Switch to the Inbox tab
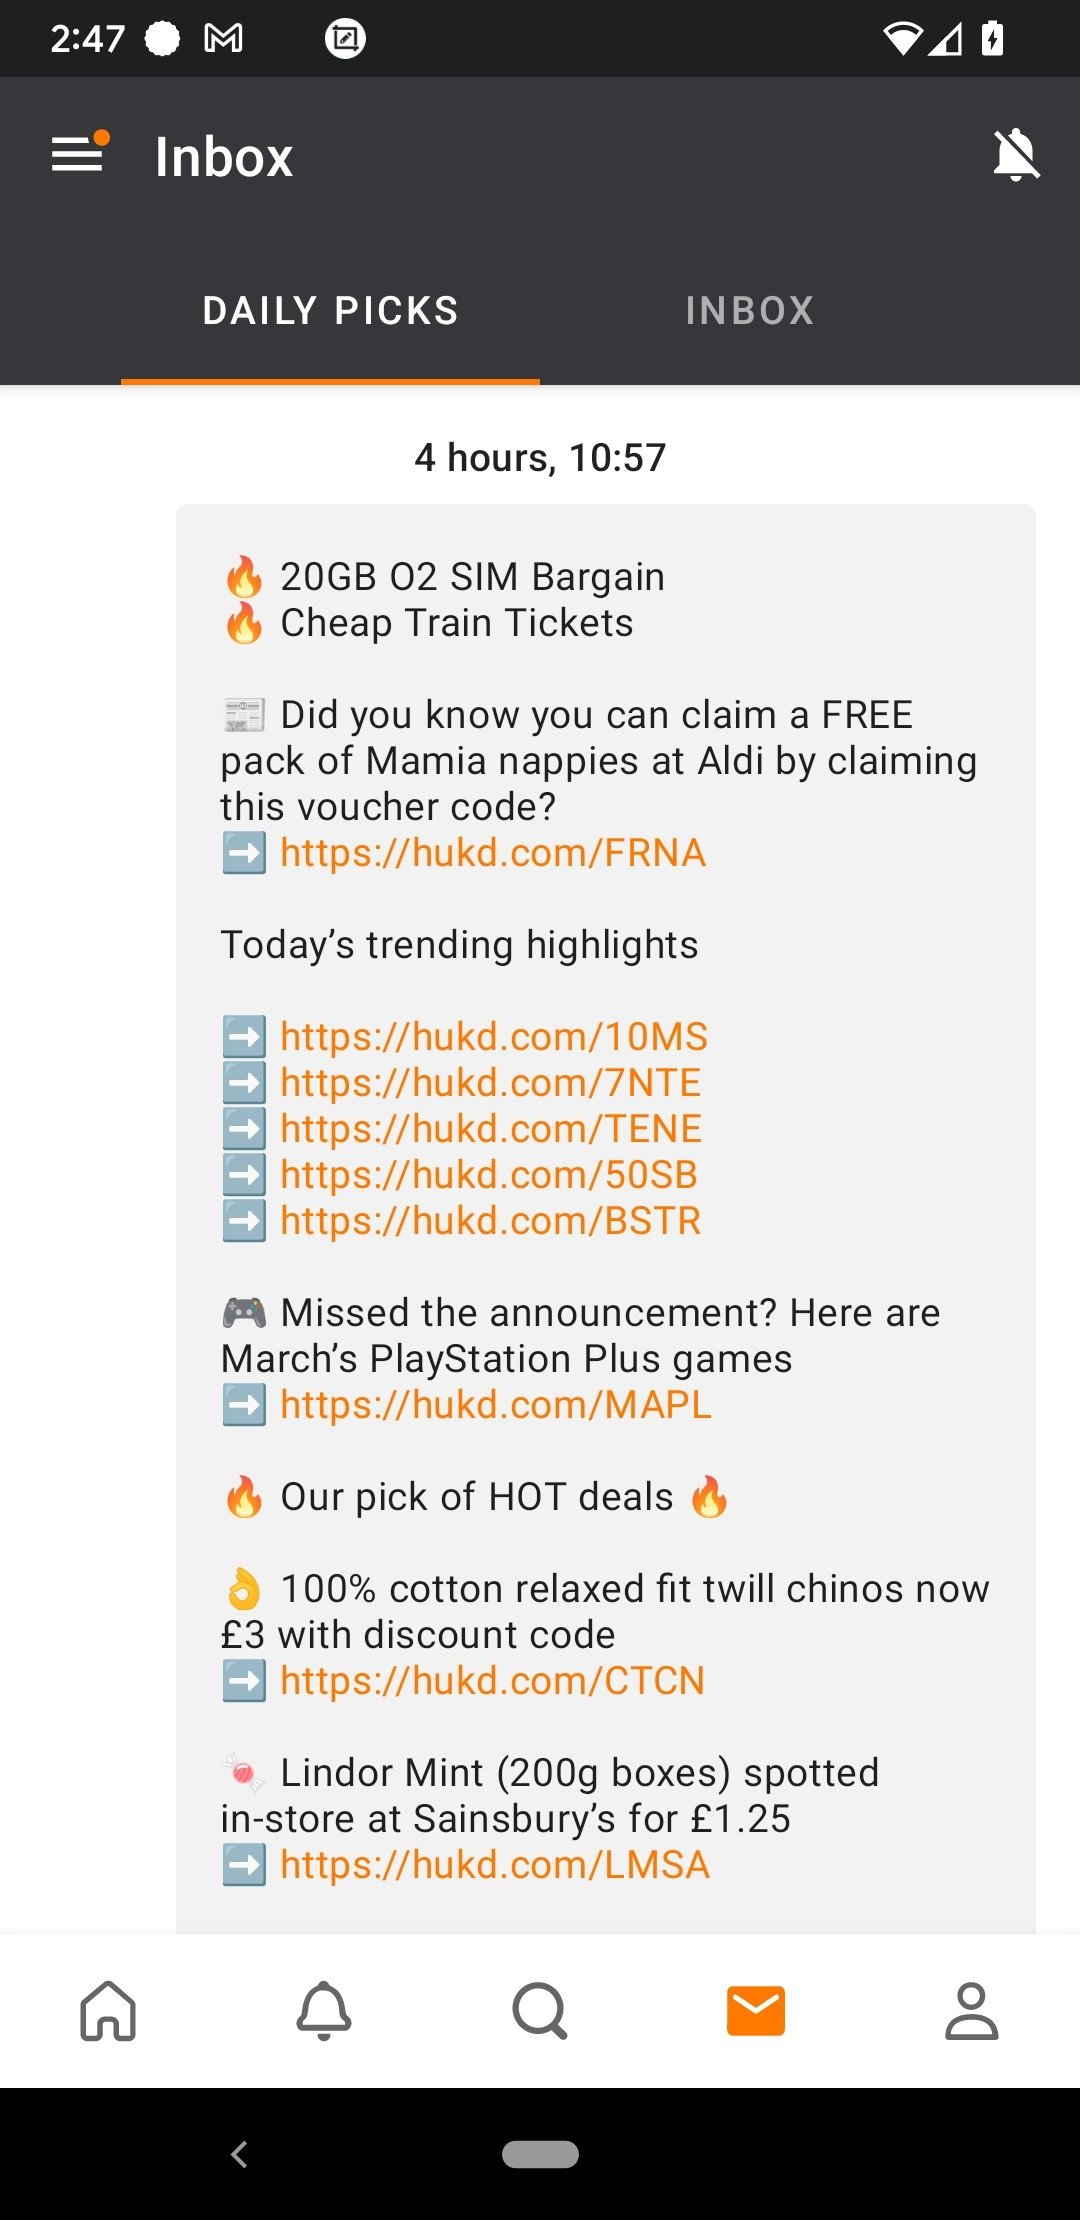The width and height of the screenshot is (1080, 2220). coord(750,311)
